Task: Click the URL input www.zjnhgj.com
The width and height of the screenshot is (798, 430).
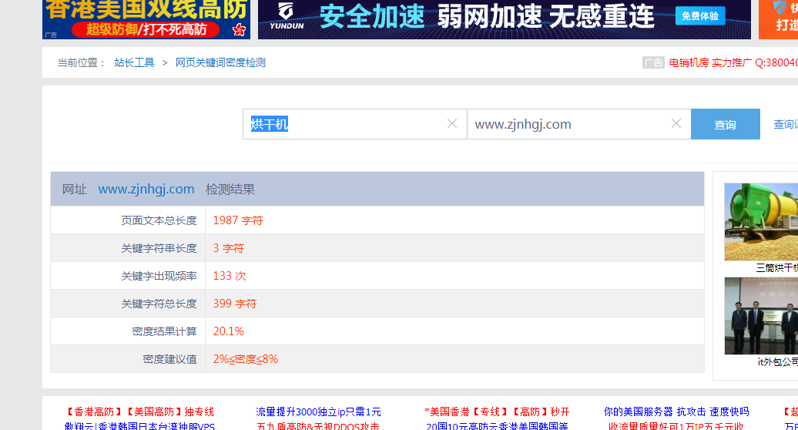Action: [x=579, y=124]
